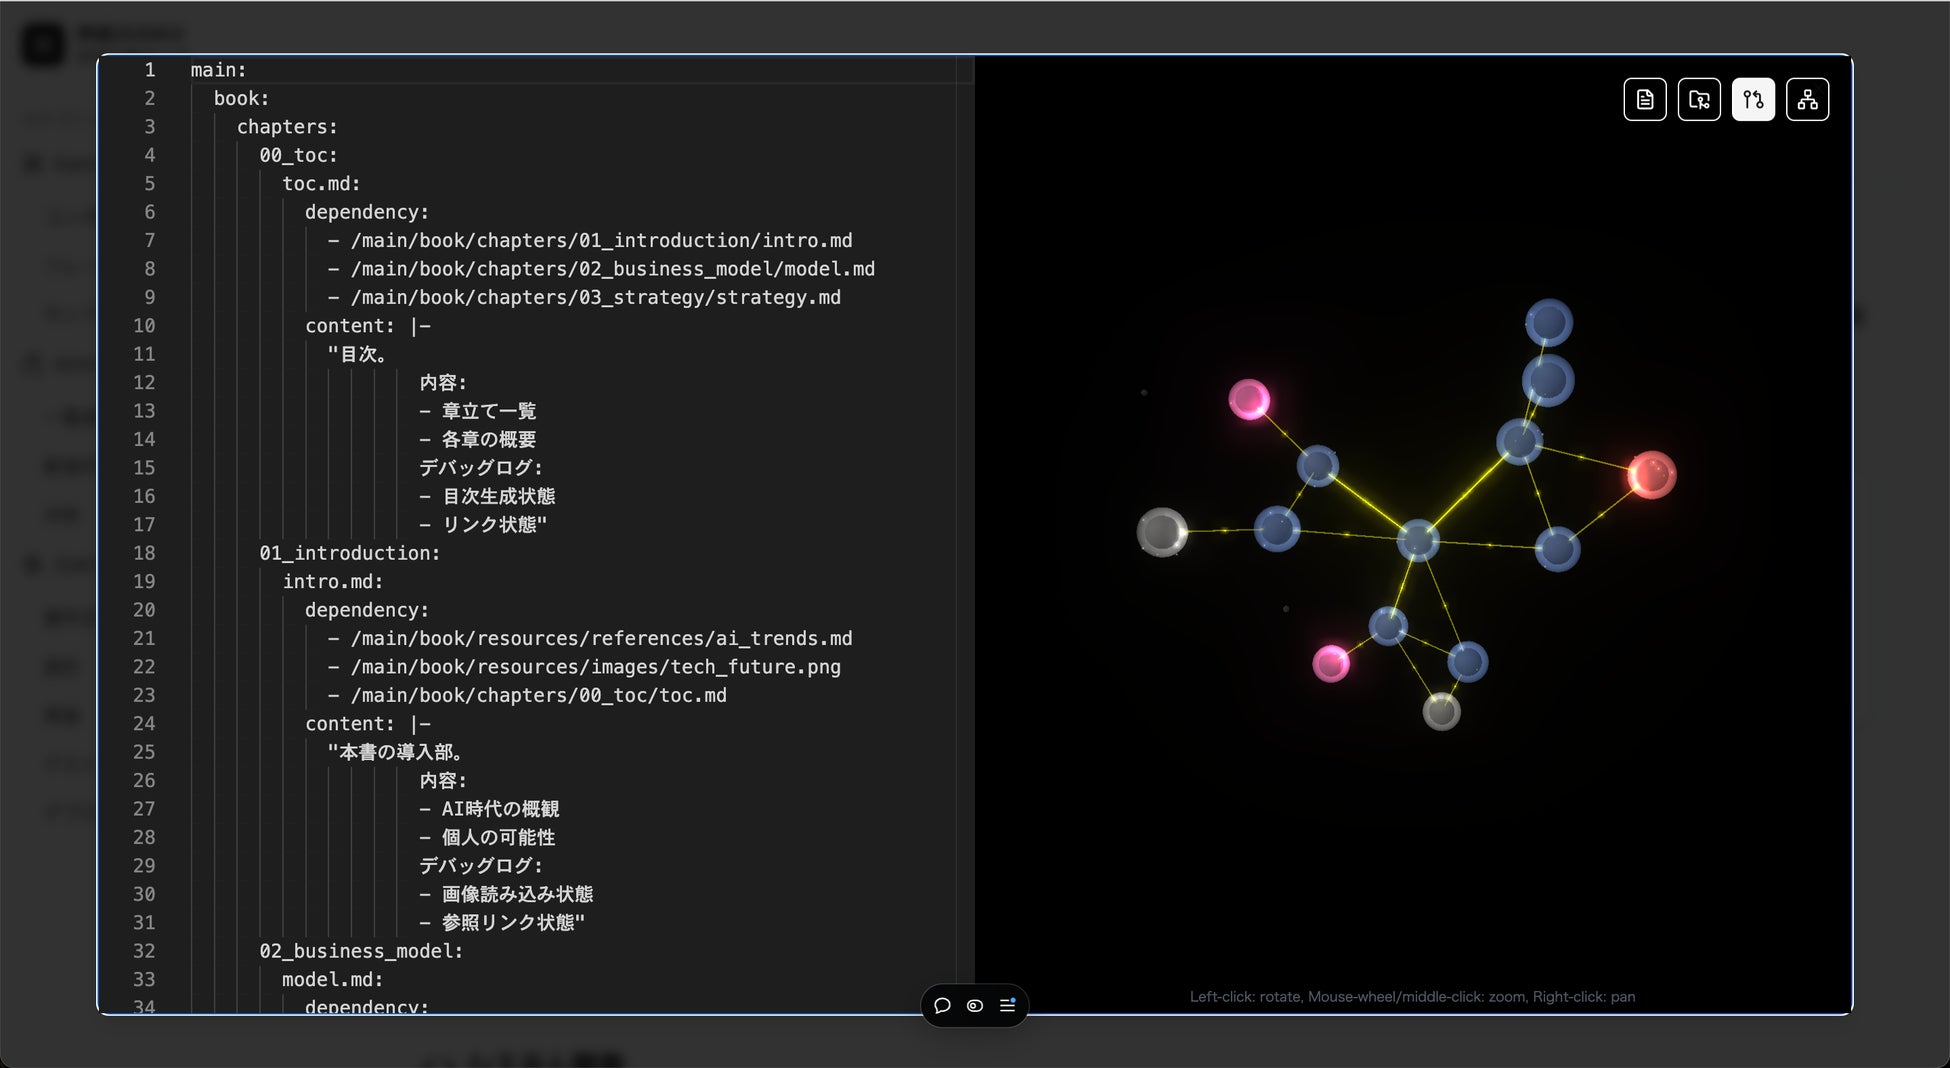Click the '画像読み込み状態' list entry

(518, 894)
